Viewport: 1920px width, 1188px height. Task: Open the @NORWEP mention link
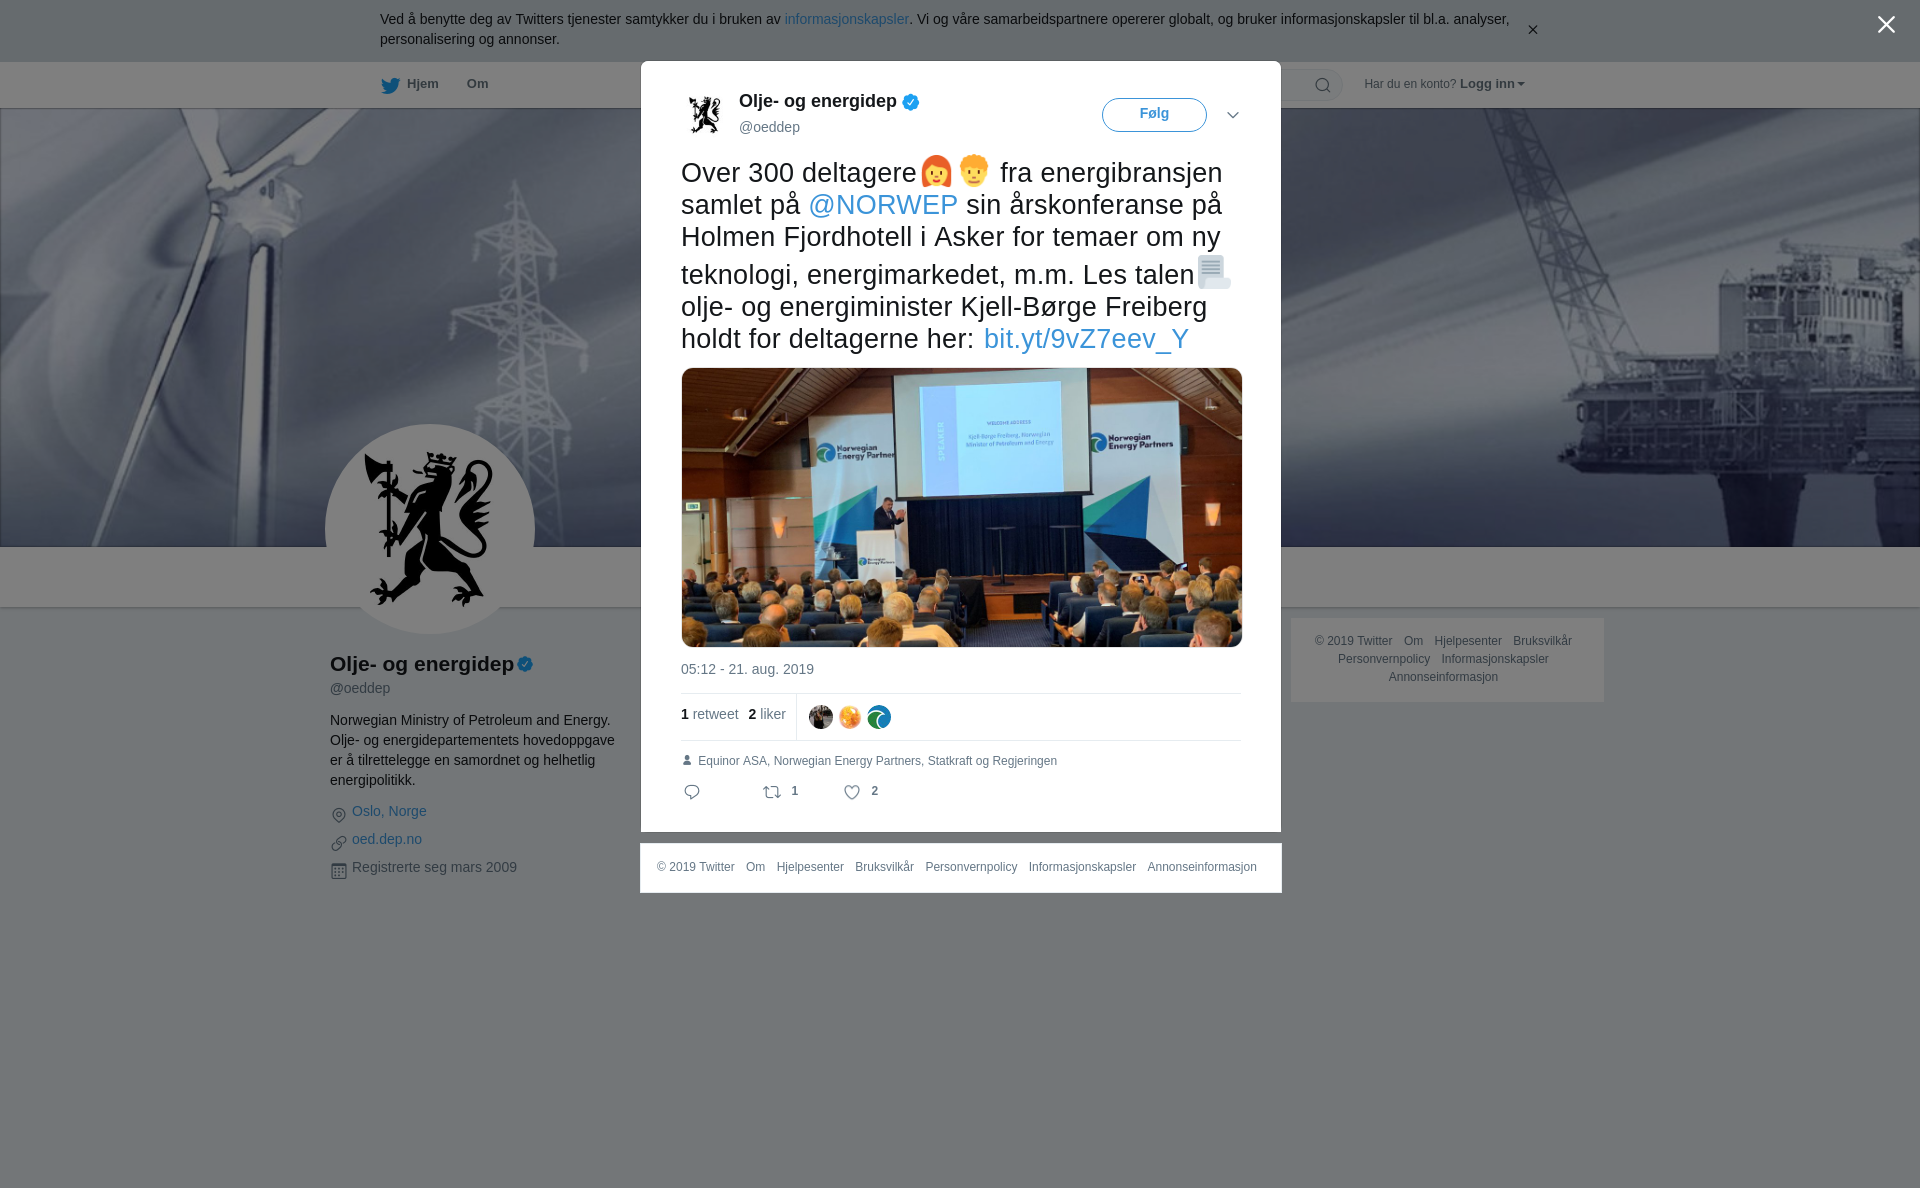tap(883, 205)
